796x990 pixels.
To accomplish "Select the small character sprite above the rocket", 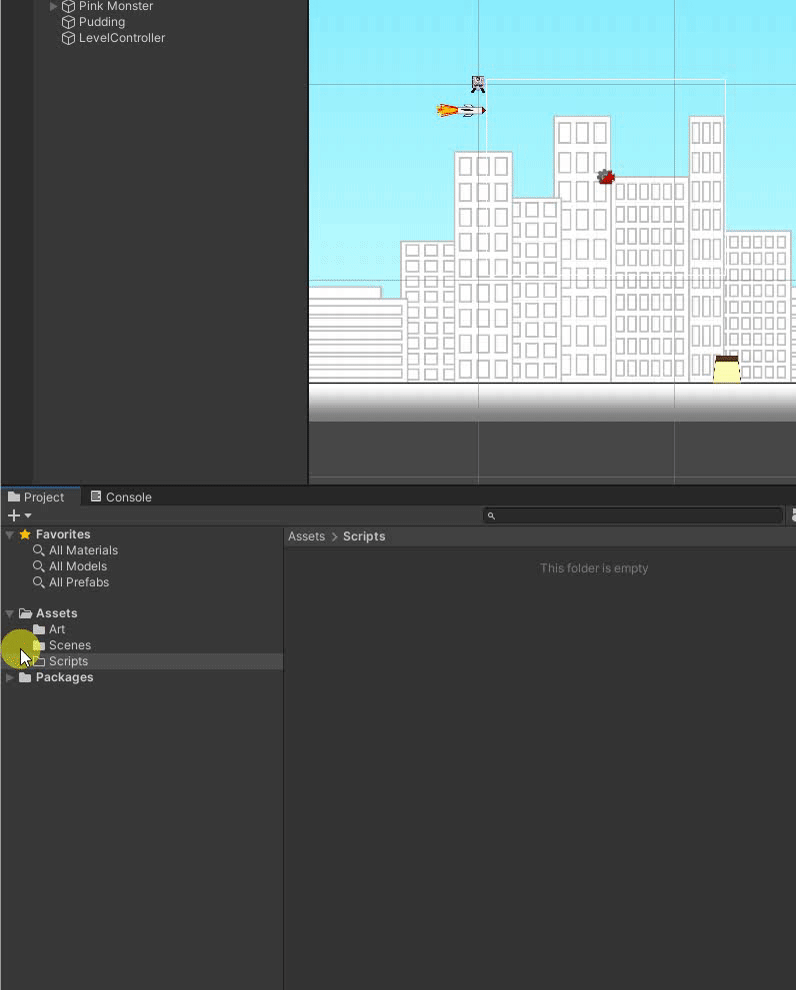I will 478,84.
